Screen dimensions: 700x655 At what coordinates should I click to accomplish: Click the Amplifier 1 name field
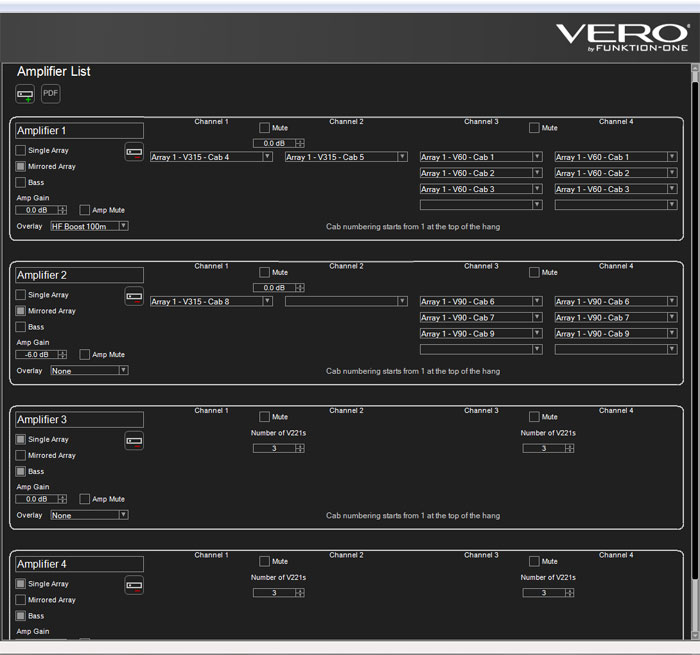(x=79, y=130)
